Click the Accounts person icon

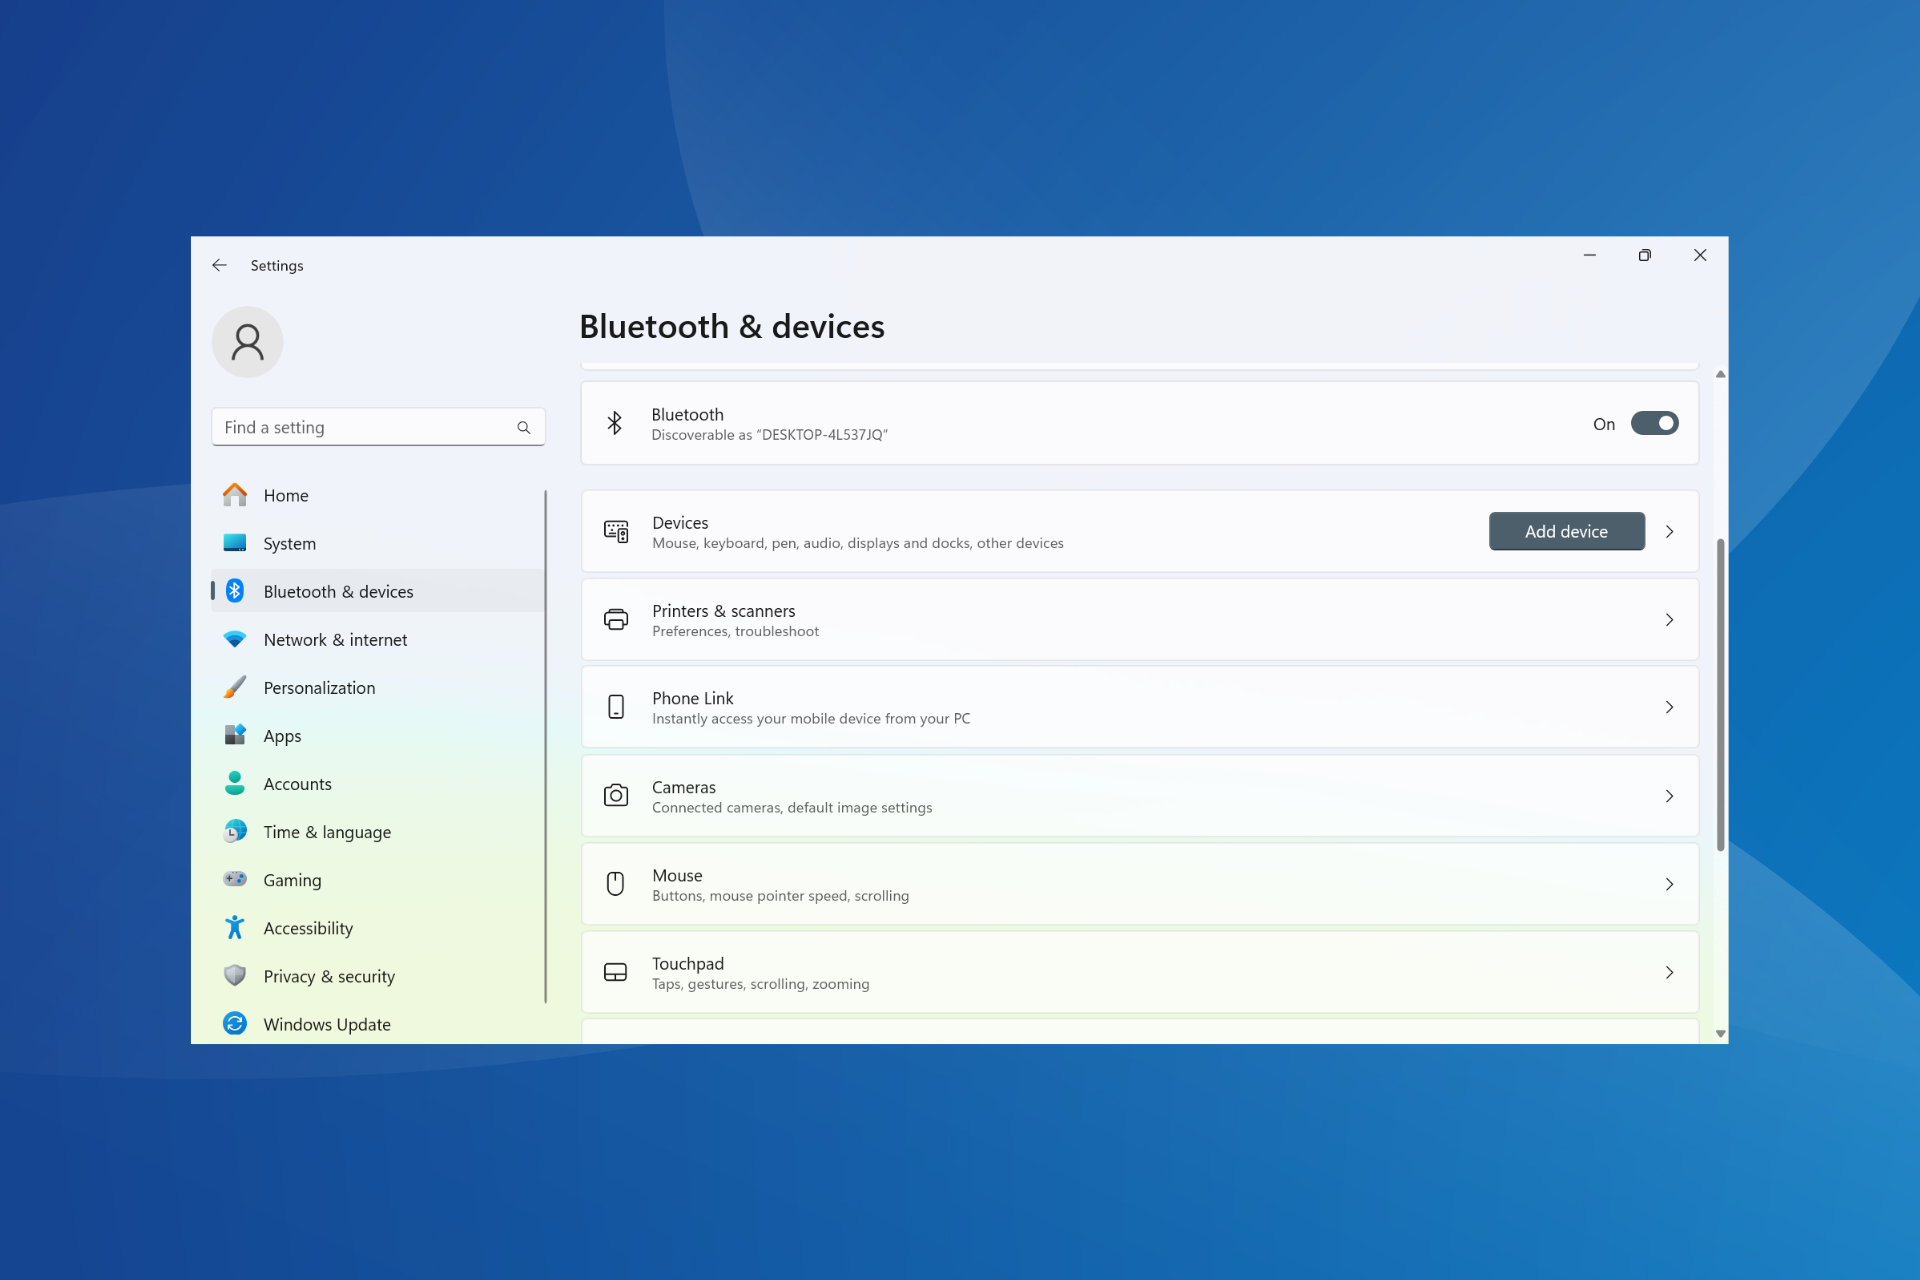click(235, 783)
